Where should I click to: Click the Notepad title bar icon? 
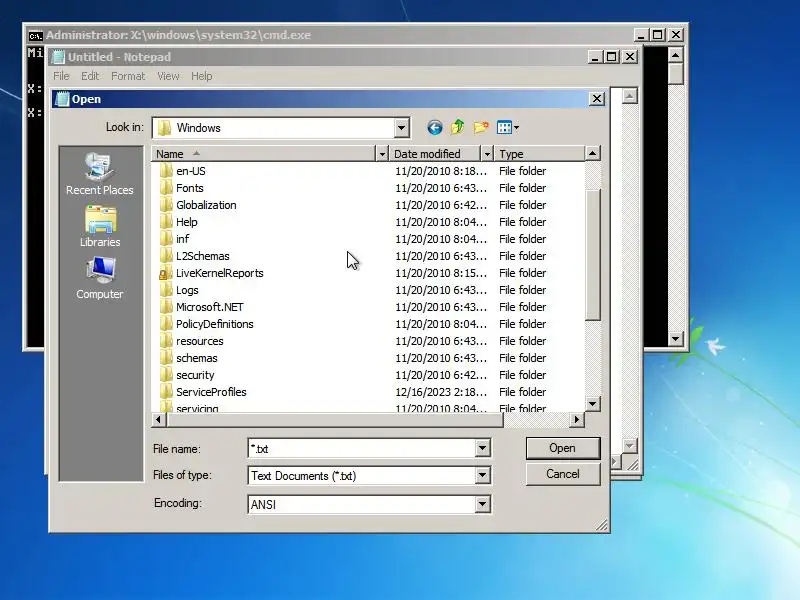coord(59,57)
